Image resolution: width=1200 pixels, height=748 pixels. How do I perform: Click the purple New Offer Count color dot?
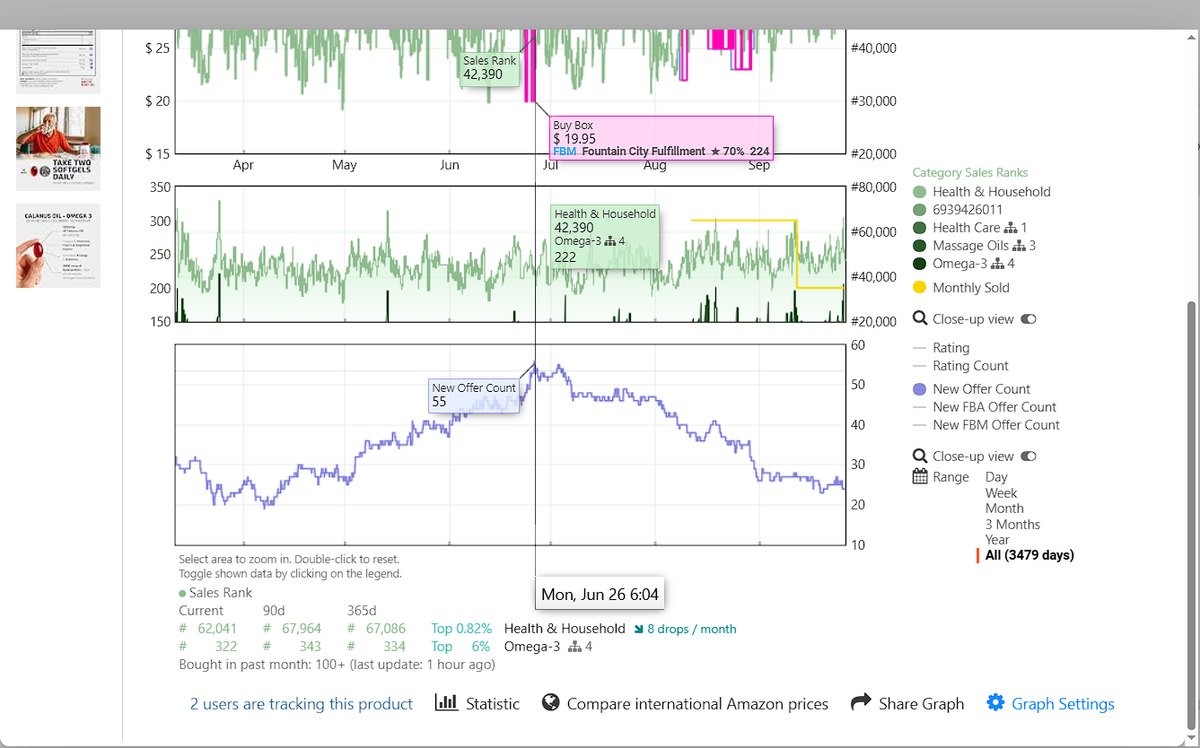919,389
